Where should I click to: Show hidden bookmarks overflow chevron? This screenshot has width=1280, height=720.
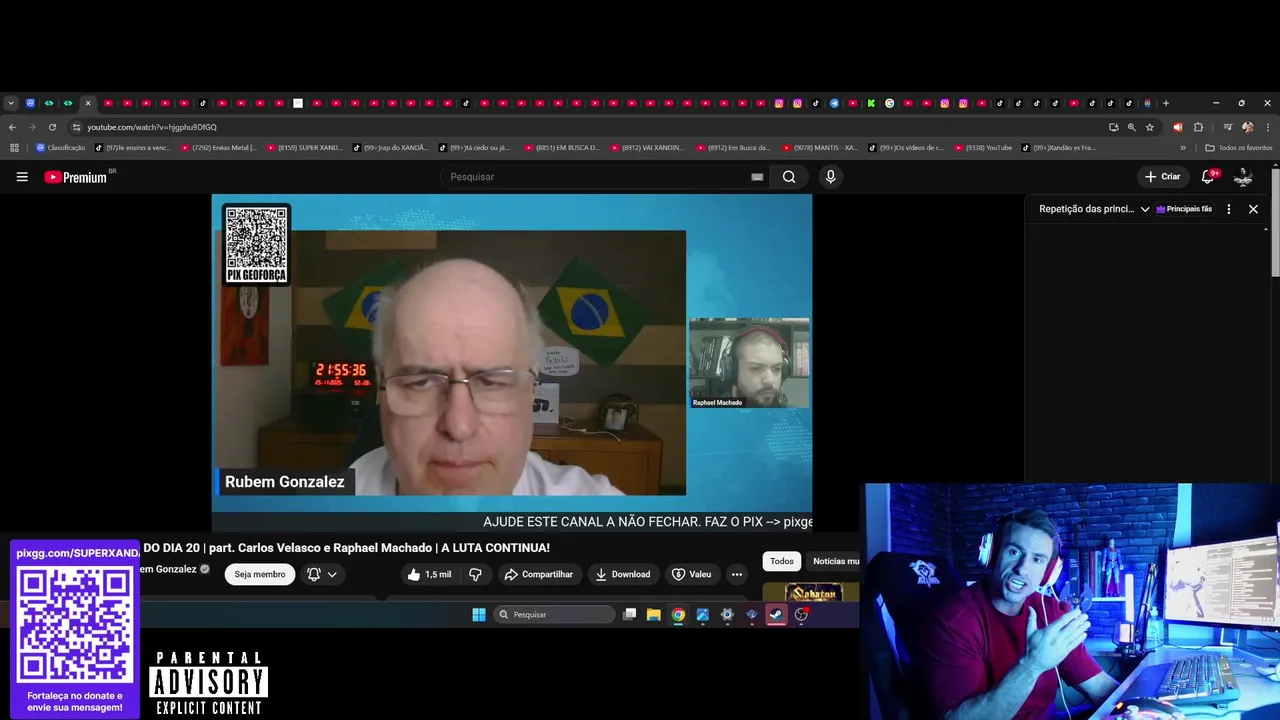click(1183, 148)
